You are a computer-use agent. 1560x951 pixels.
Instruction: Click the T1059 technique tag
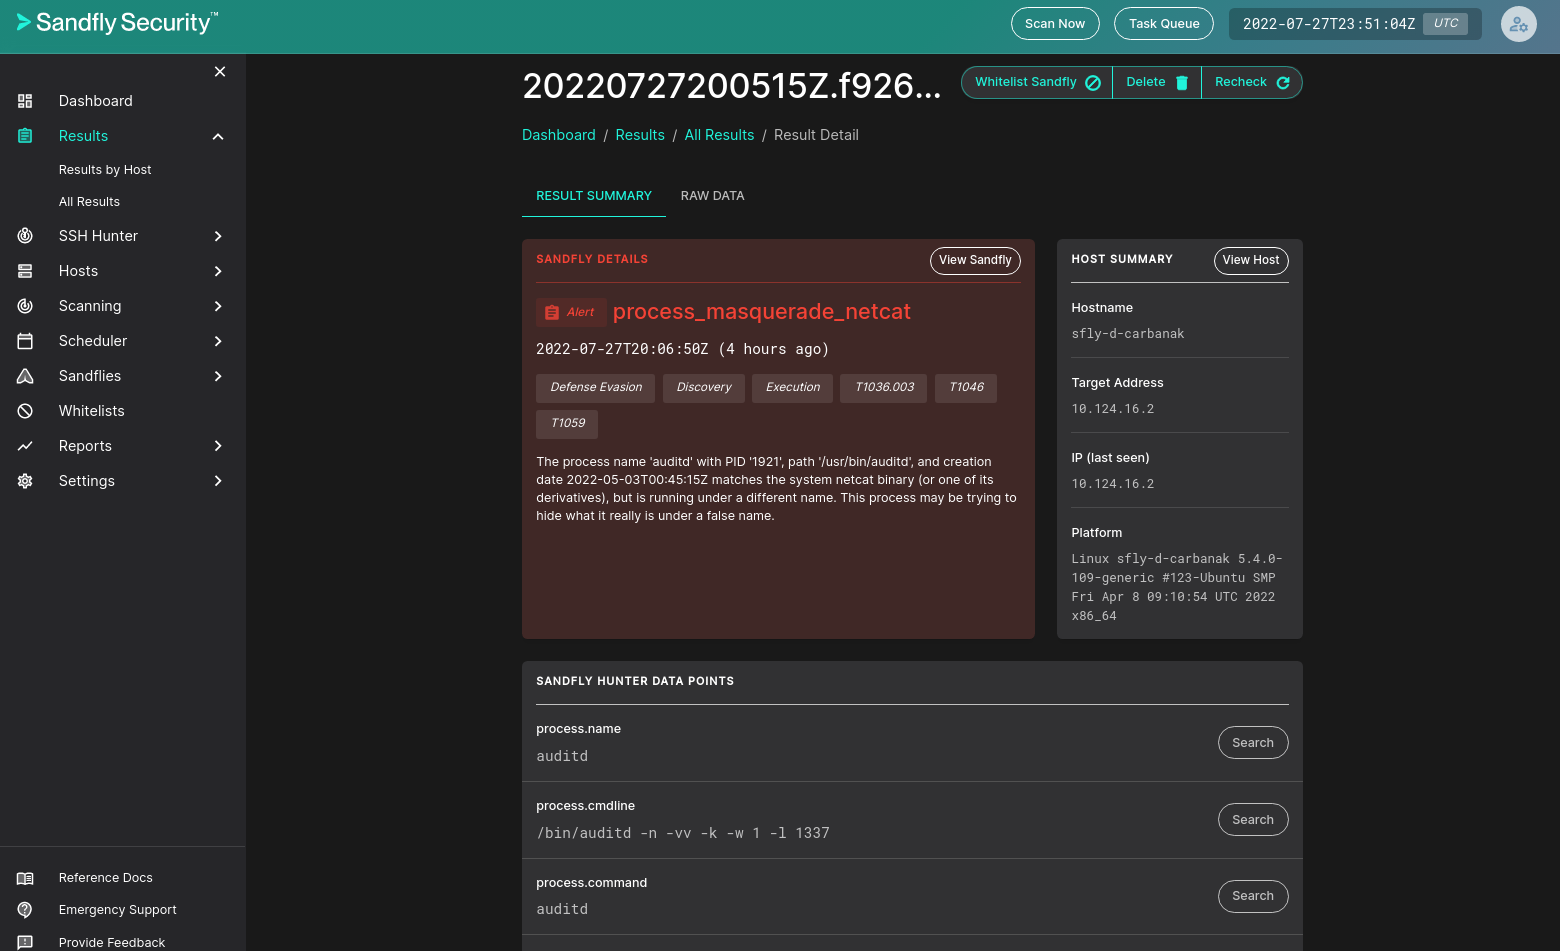[567, 424]
